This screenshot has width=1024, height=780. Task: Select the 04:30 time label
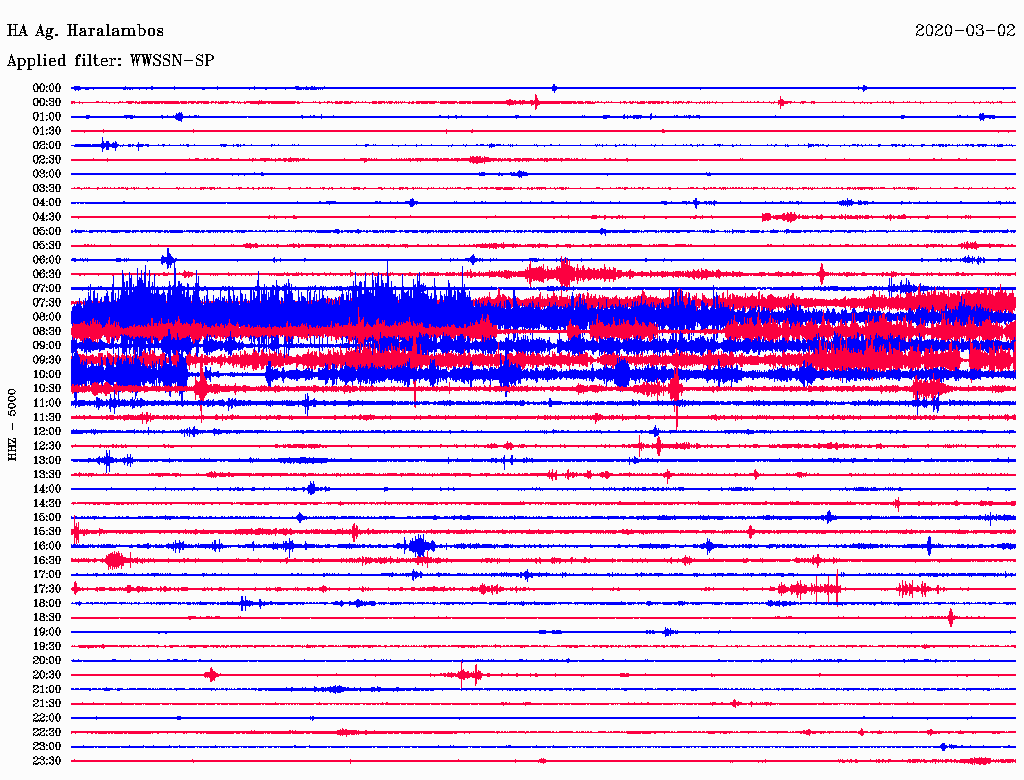click(x=47, y=217)
